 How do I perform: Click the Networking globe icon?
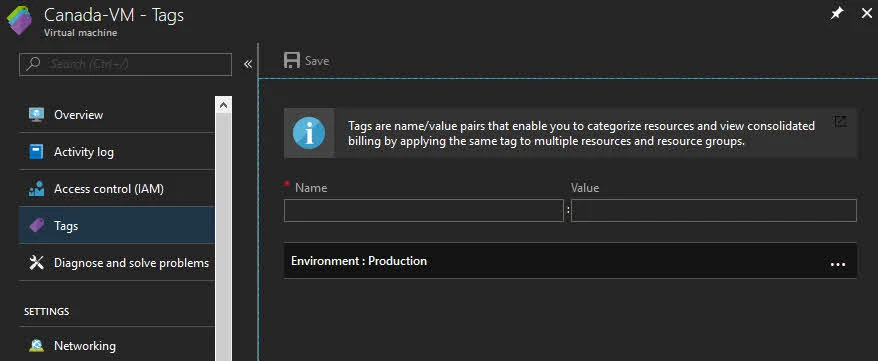(x=36, y=346)
